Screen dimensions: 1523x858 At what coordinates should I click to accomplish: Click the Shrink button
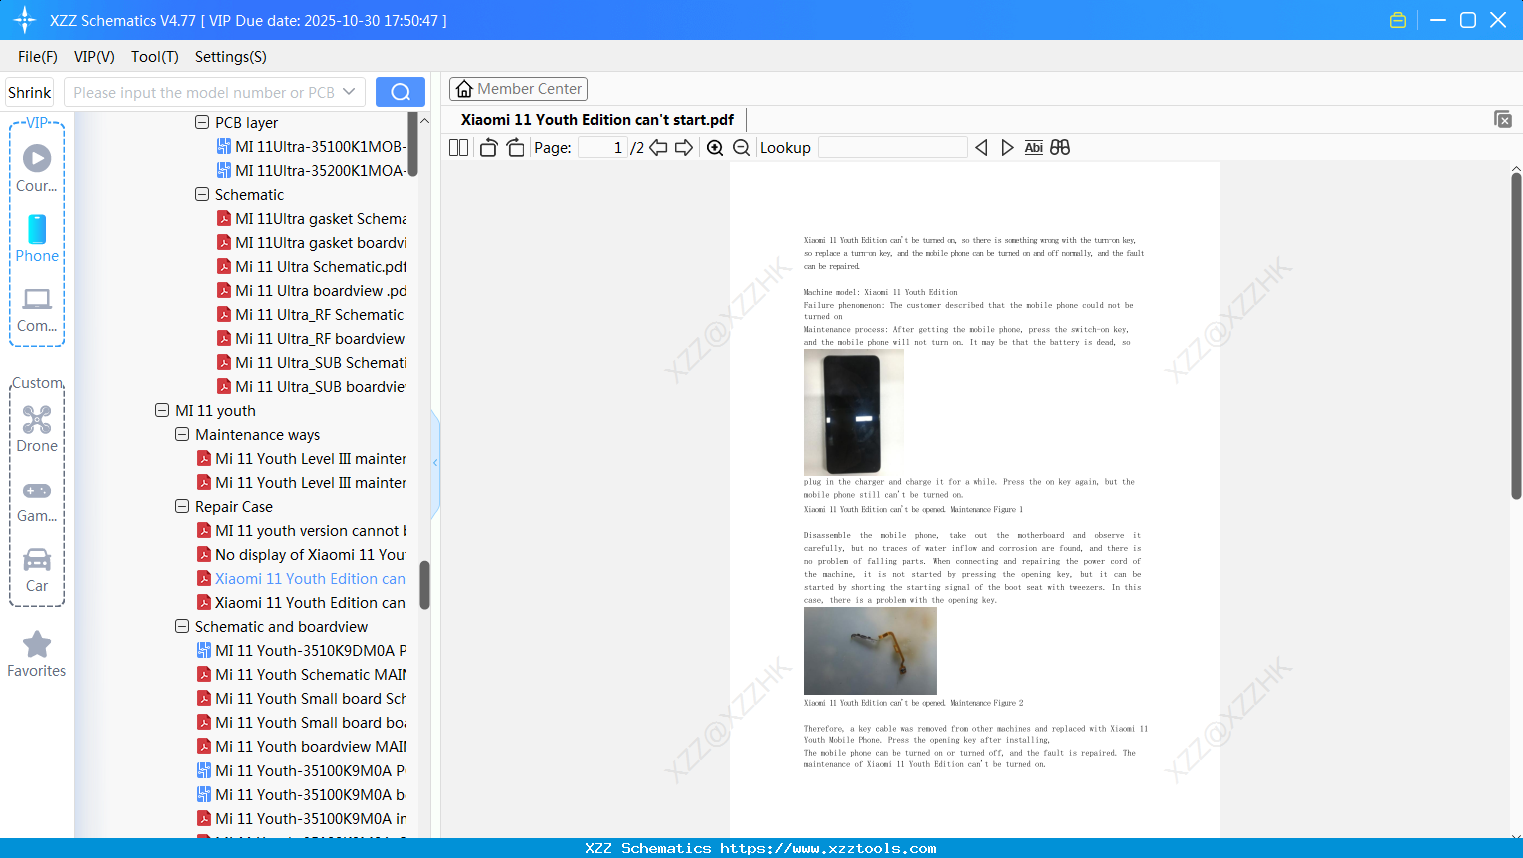[x=30, y=92]
